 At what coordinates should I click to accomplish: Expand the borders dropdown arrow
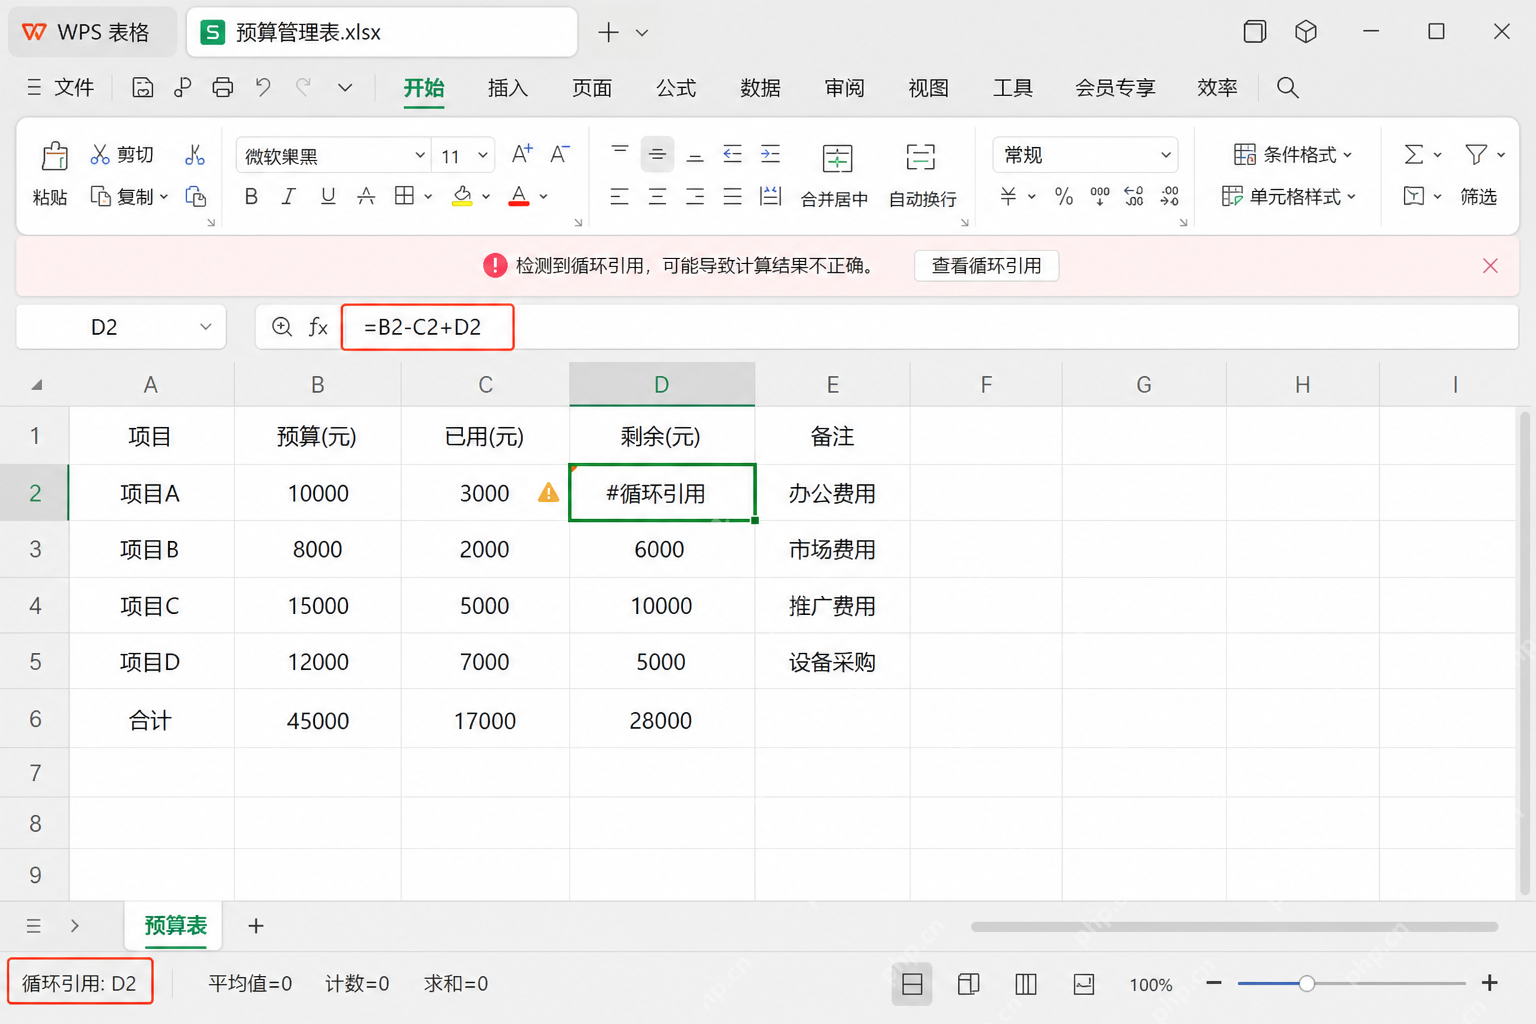click(428, 197)
